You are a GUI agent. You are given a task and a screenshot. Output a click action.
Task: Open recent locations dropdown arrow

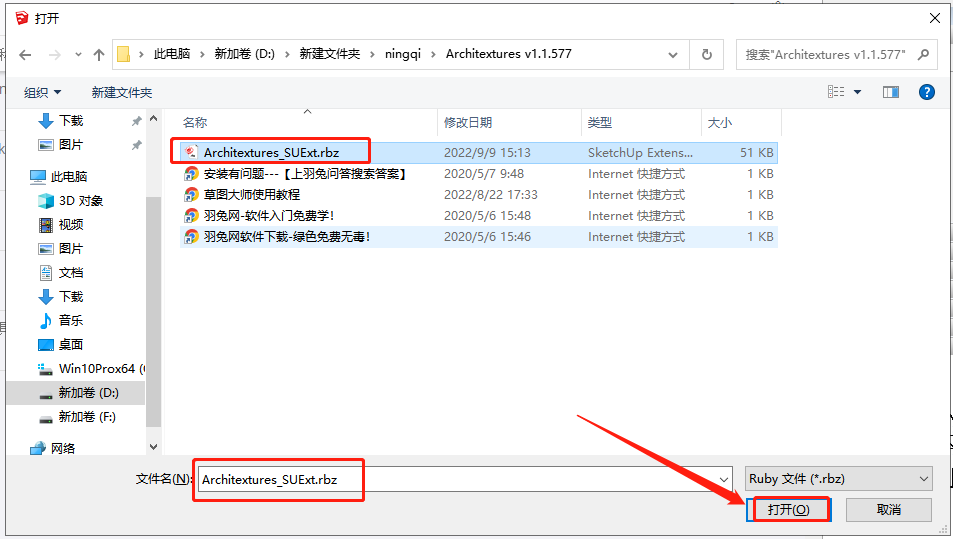[x=78, y=55]
